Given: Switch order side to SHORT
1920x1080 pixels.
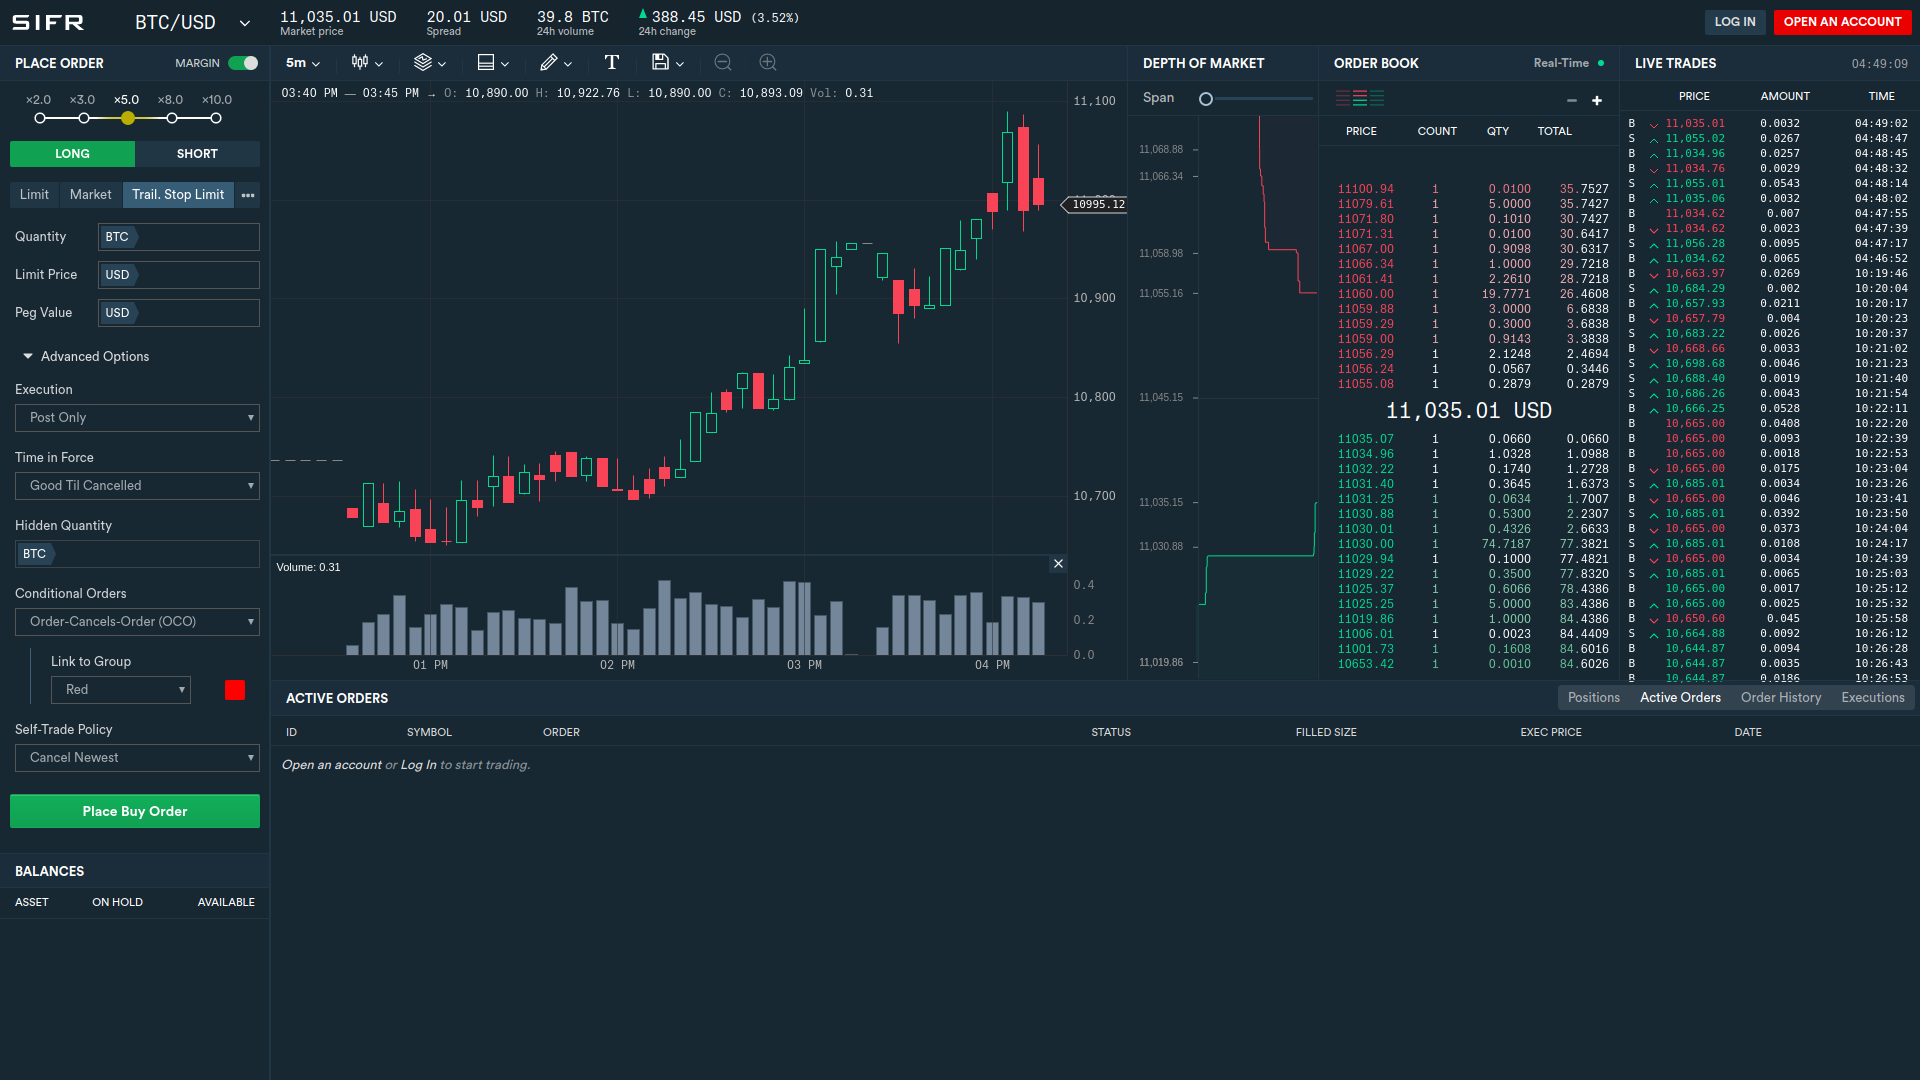Looking at the screenshot, I should click(197, 154).
